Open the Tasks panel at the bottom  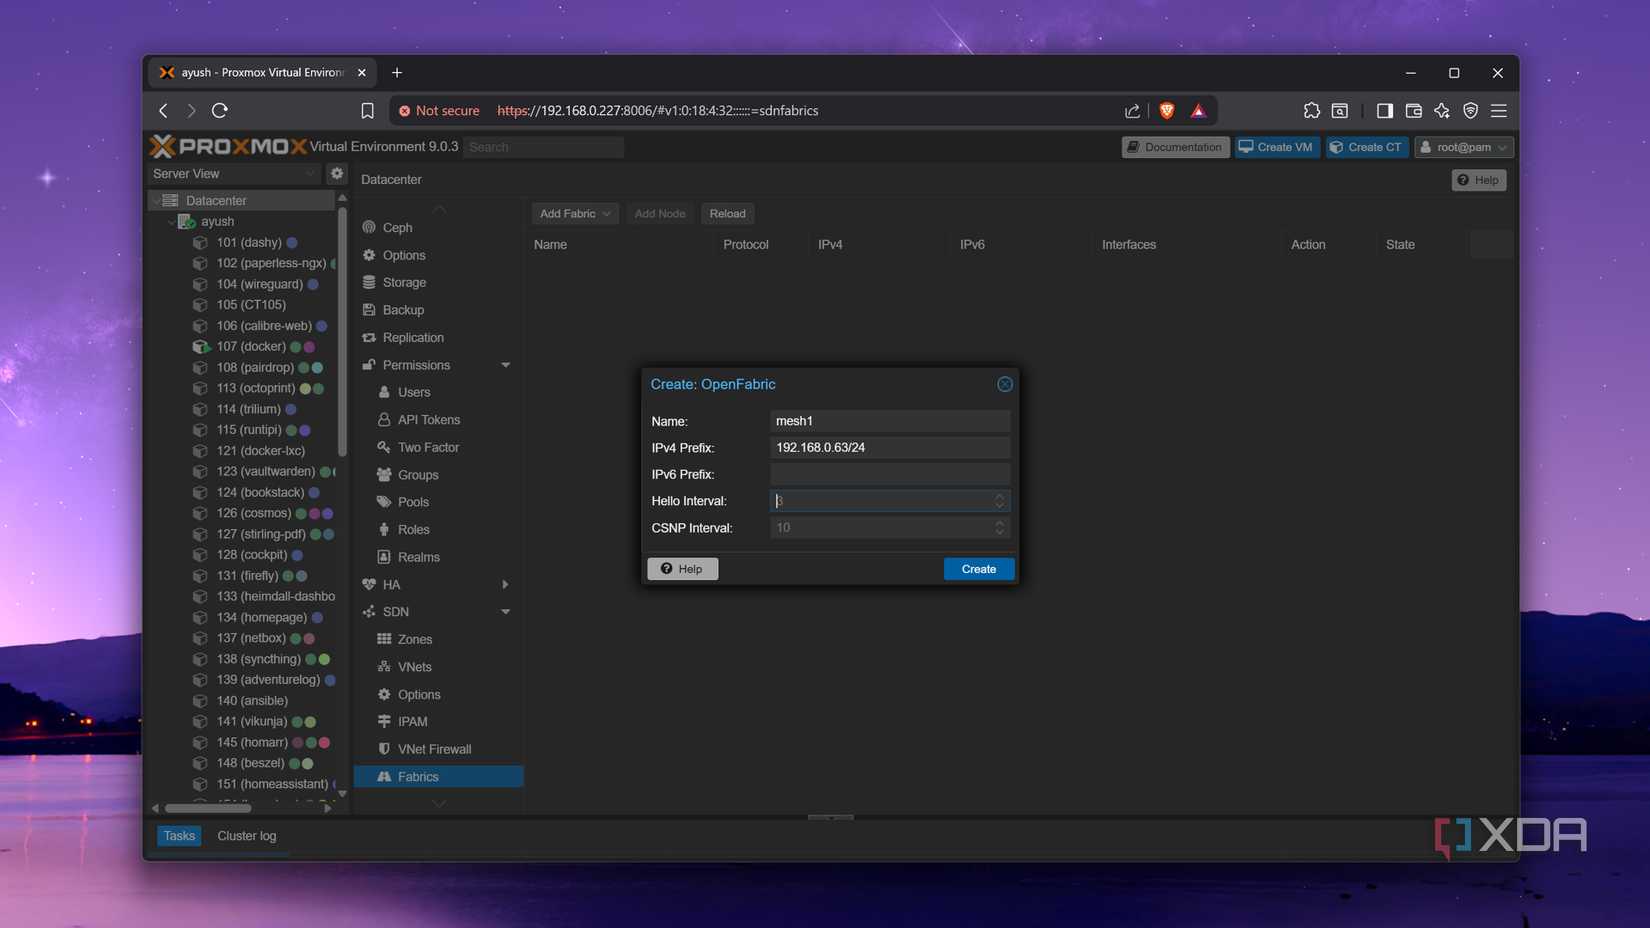coord(178,836)
